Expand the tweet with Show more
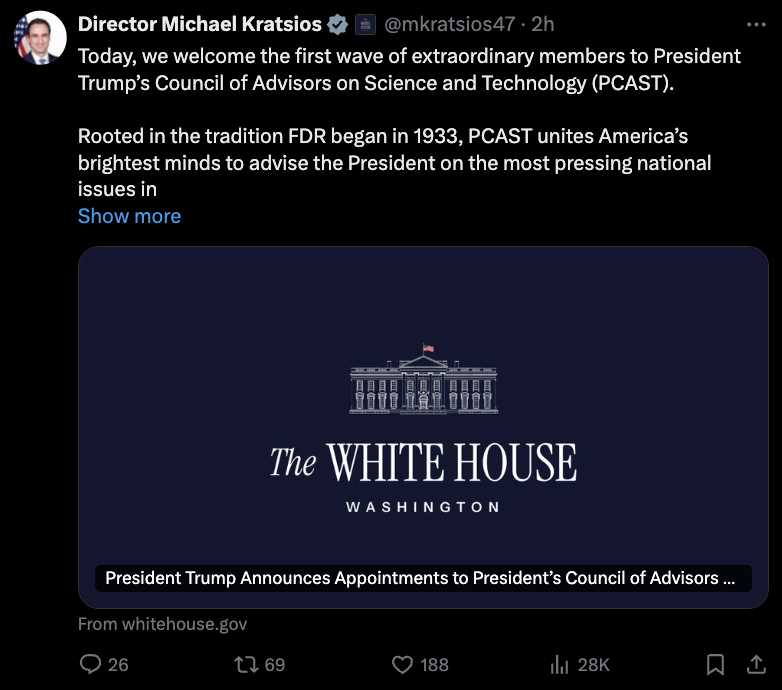The height and width of the screenshot is (690, 782). 129,216
